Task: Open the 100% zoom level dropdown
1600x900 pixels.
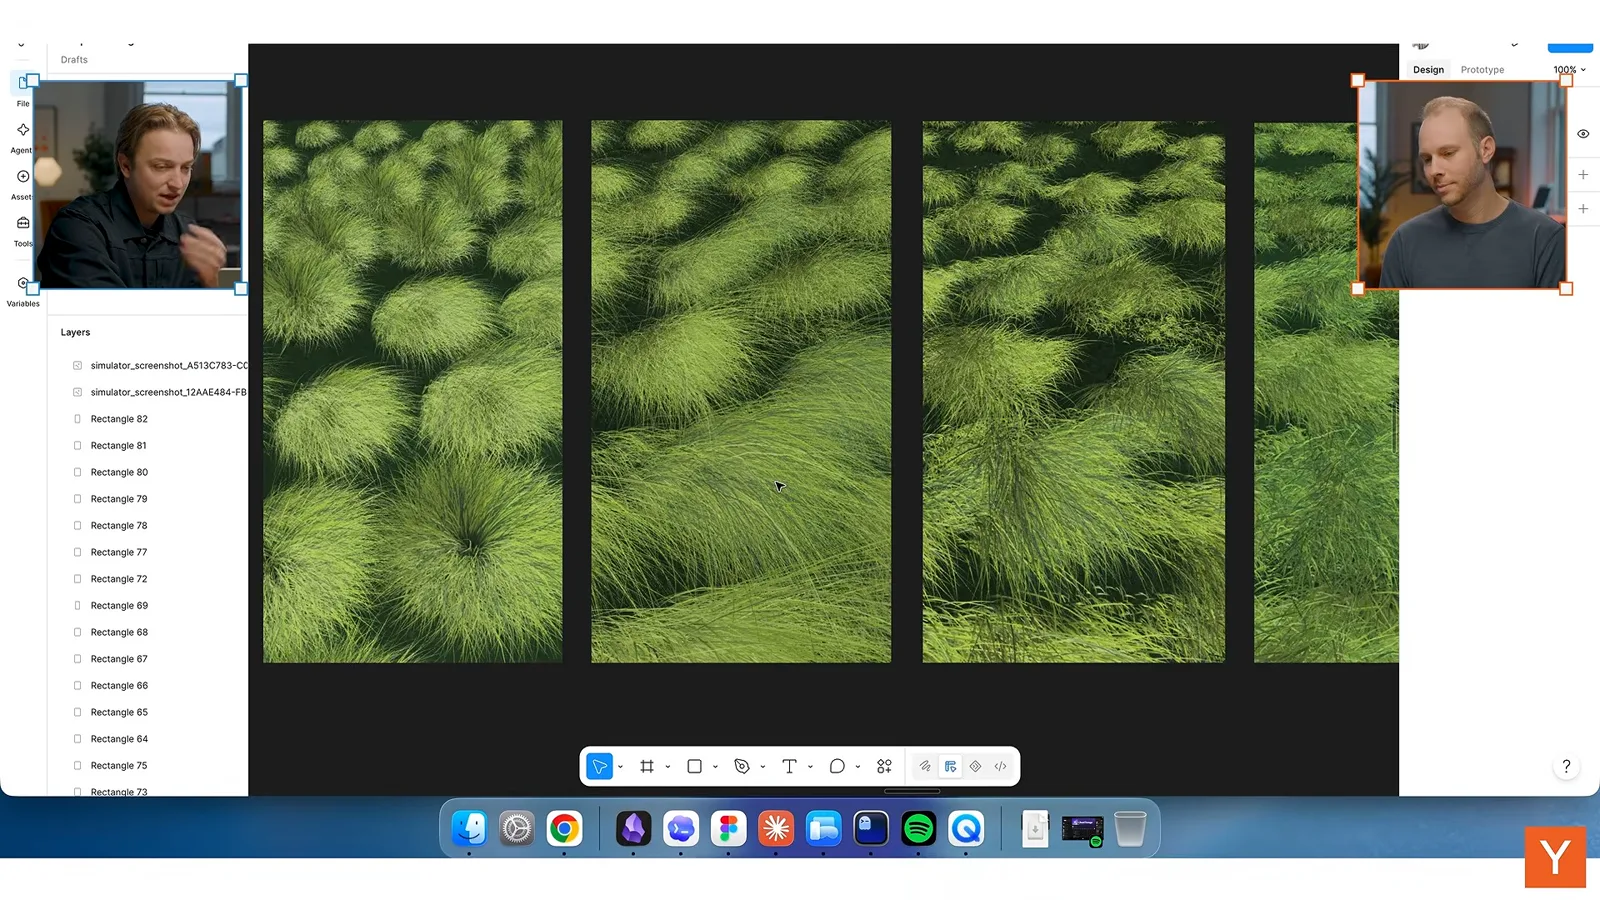Action: (1569, 70)
